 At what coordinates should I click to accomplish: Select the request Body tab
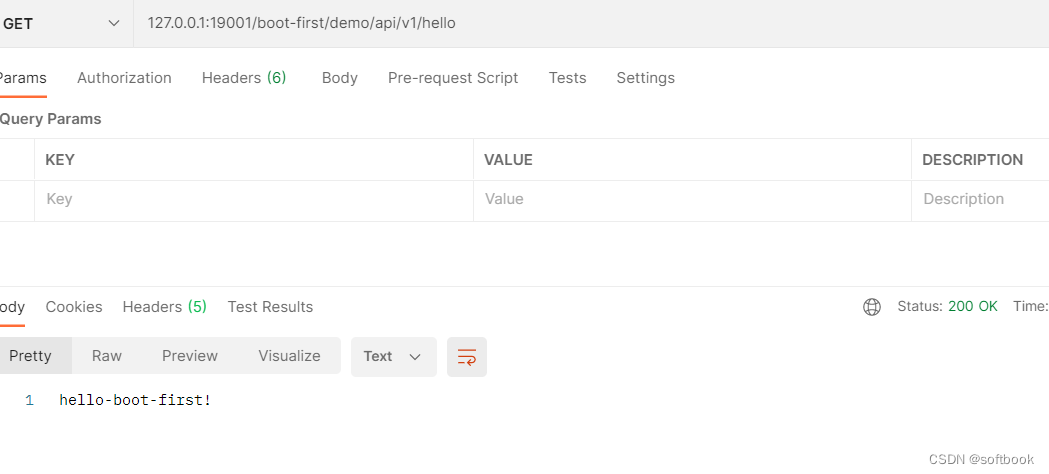tap(340, 78)
